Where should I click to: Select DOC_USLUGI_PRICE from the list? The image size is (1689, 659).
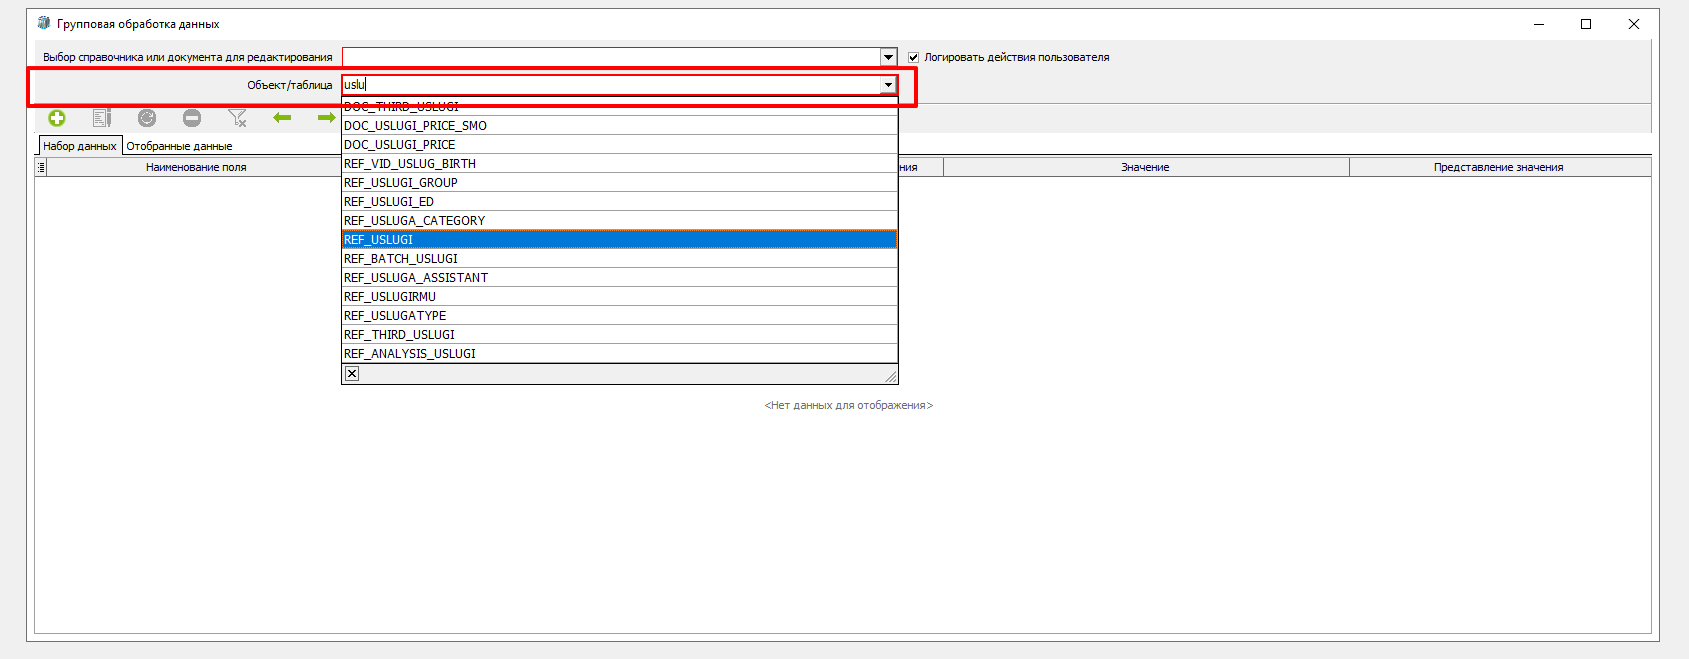(620, 145)
